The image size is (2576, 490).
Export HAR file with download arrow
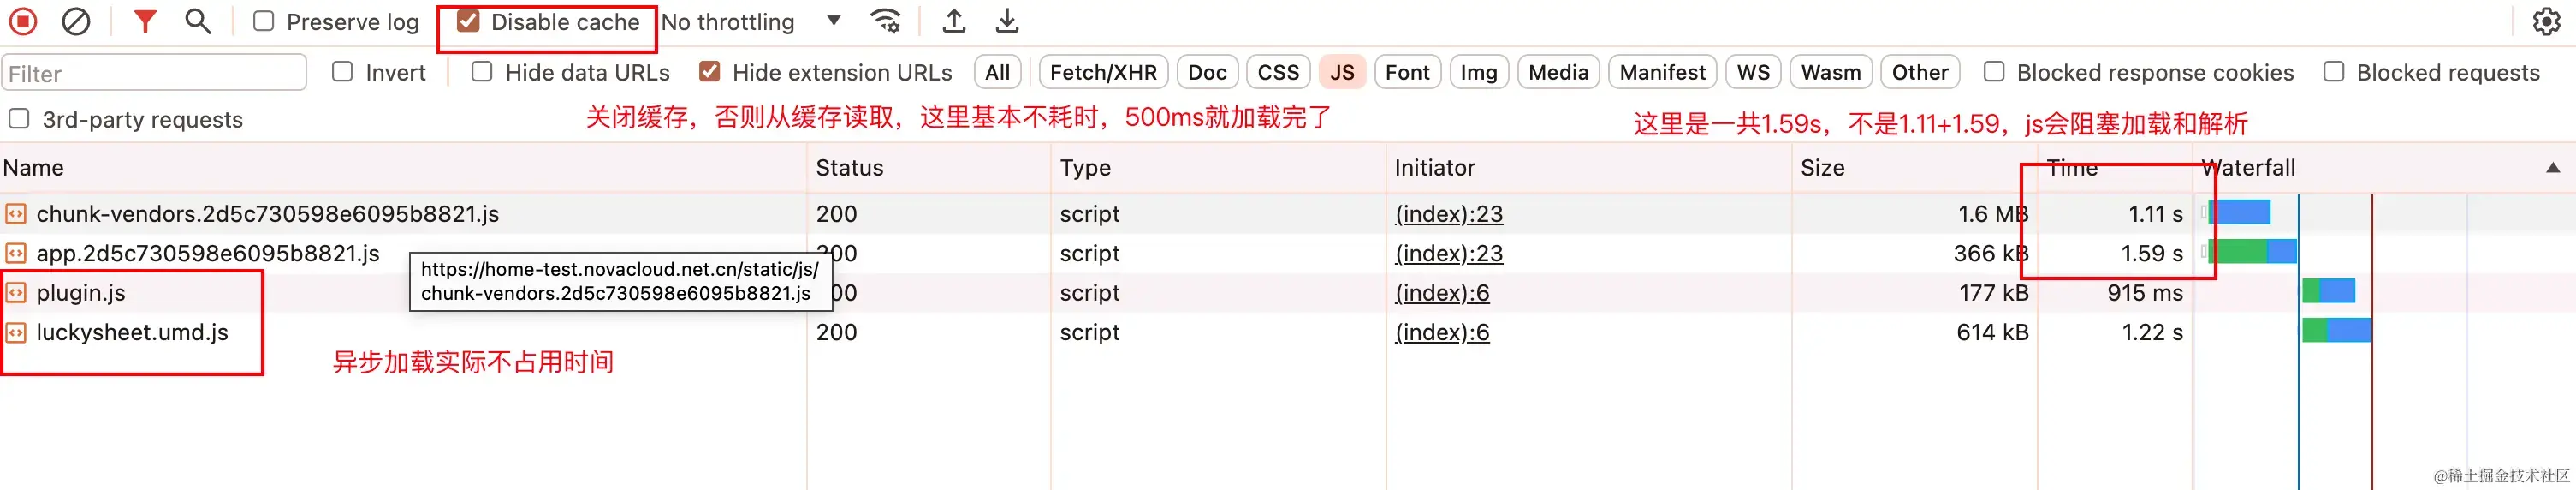1007,21
